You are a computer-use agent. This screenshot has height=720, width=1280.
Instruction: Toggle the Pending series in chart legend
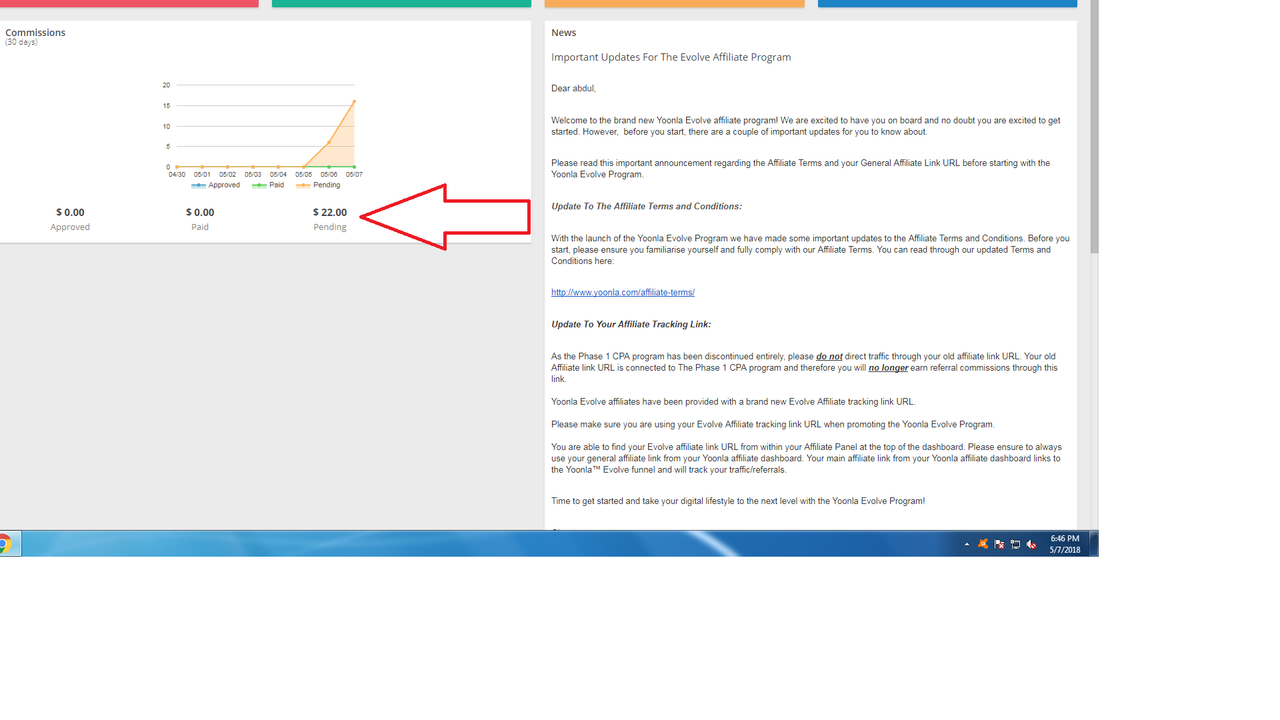tap(317, 185)
